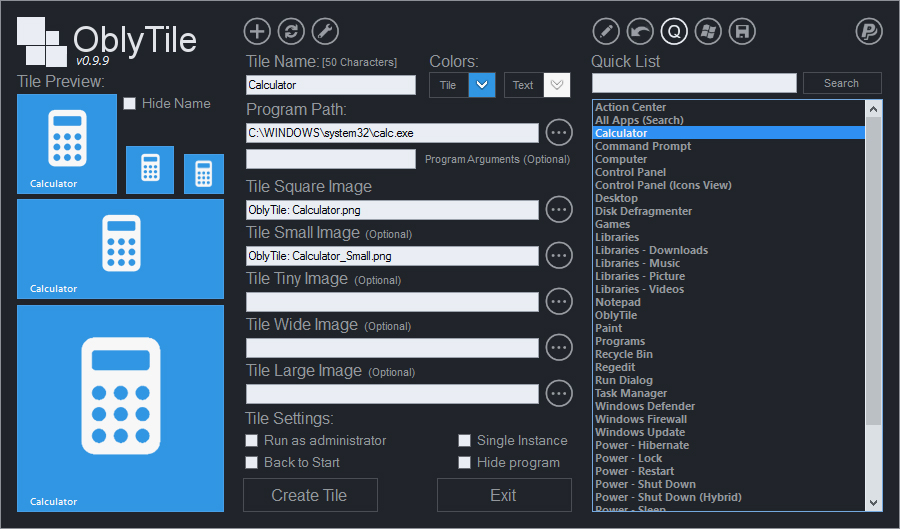Click the Program Arguments field
Screen dimensions: 900x529
pos(331,159)
